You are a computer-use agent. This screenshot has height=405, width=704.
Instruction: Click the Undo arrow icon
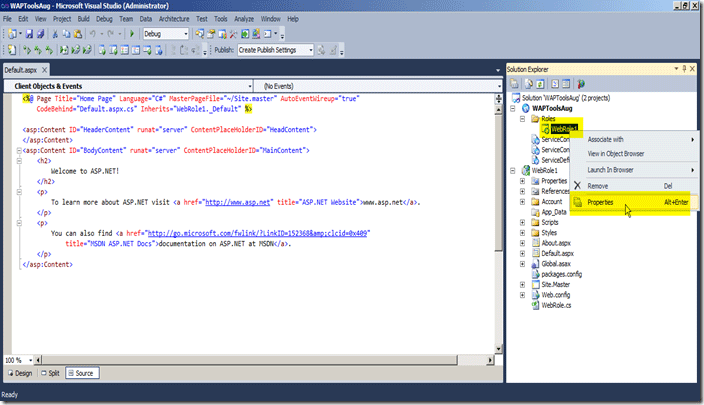coord(92,34)
